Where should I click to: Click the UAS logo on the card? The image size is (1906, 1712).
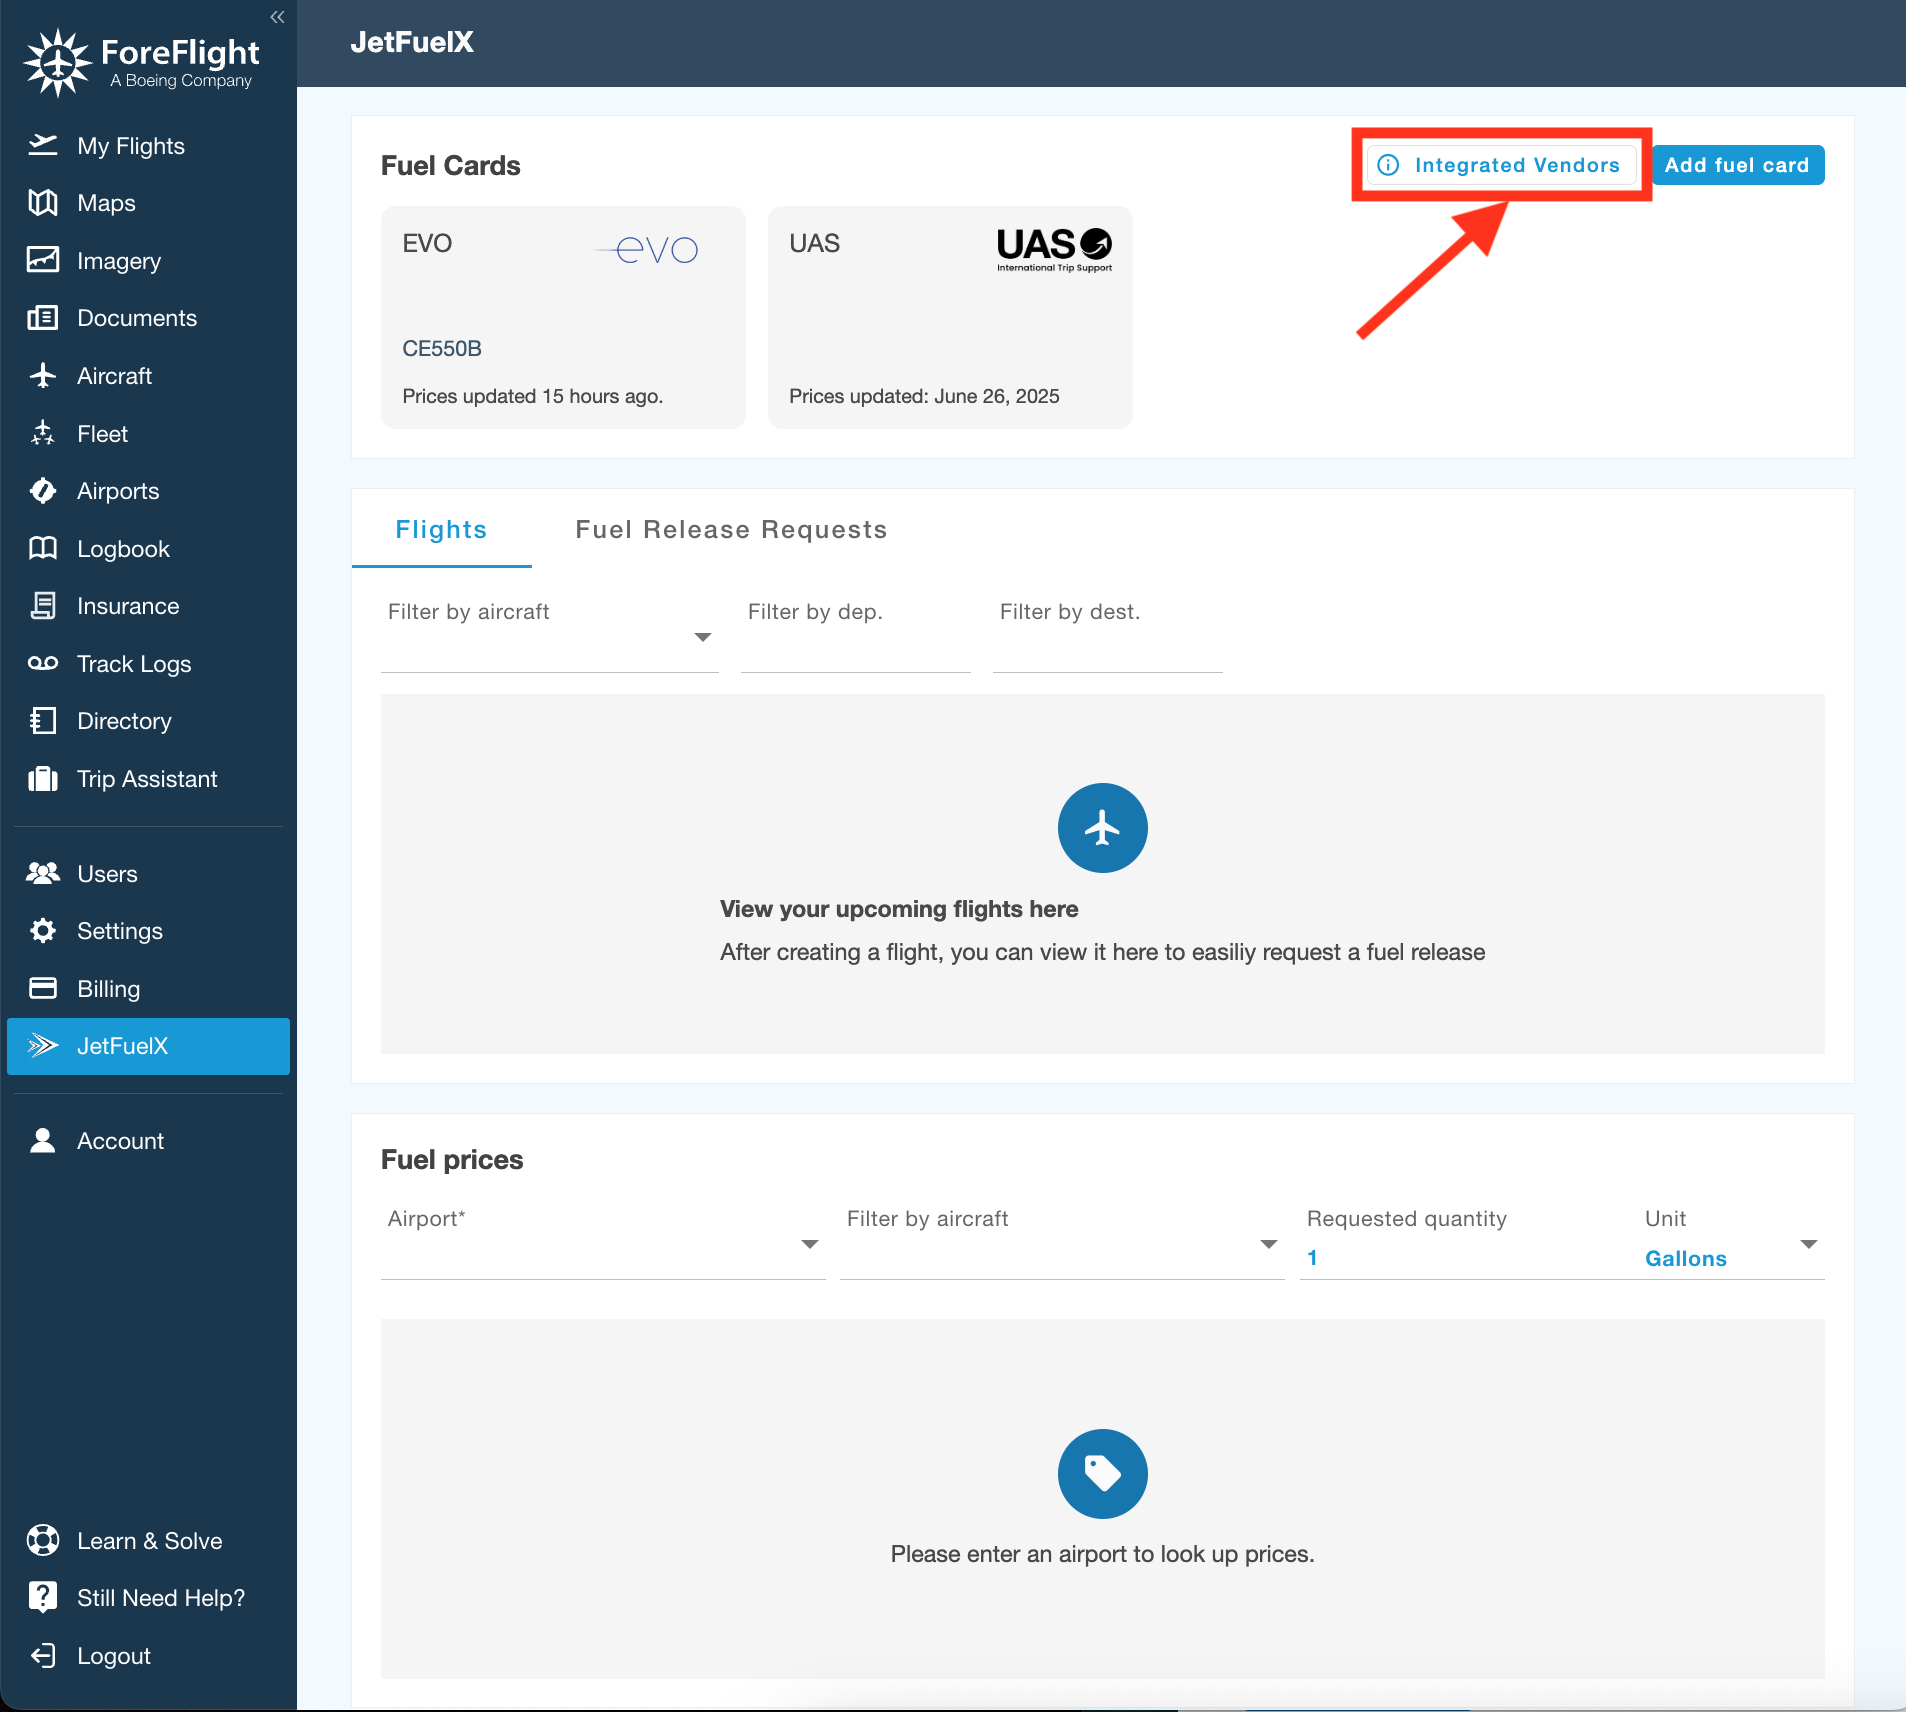click(1054, 249)
